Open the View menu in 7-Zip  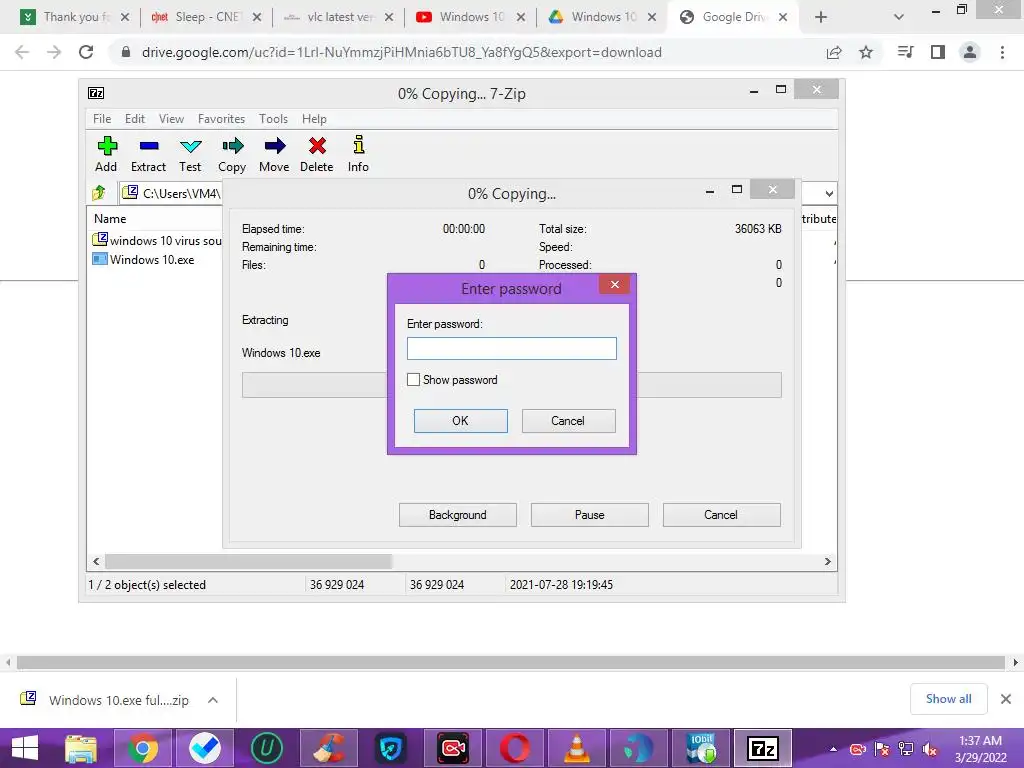click(171, 119)
